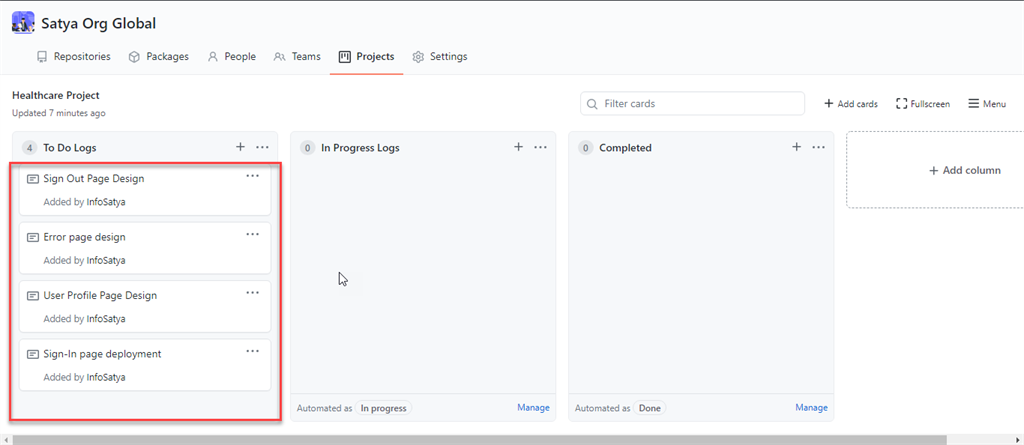The height and width of the screenshot is (445, 1024).
Task: Enter Fullscreen project view
Action: 922,104
